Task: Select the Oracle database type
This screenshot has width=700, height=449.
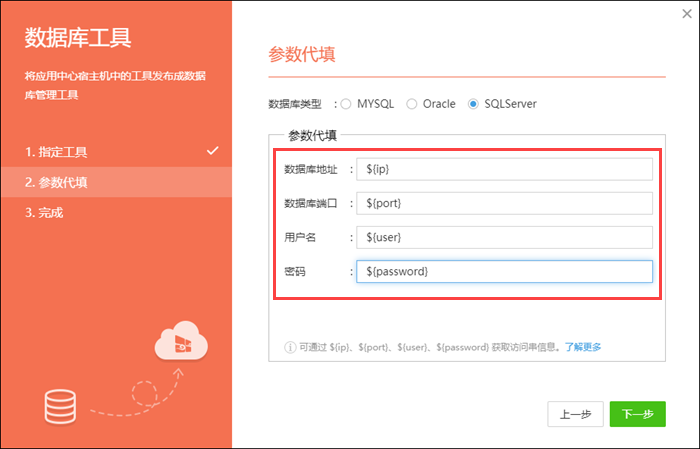Action: pos(412,104)
